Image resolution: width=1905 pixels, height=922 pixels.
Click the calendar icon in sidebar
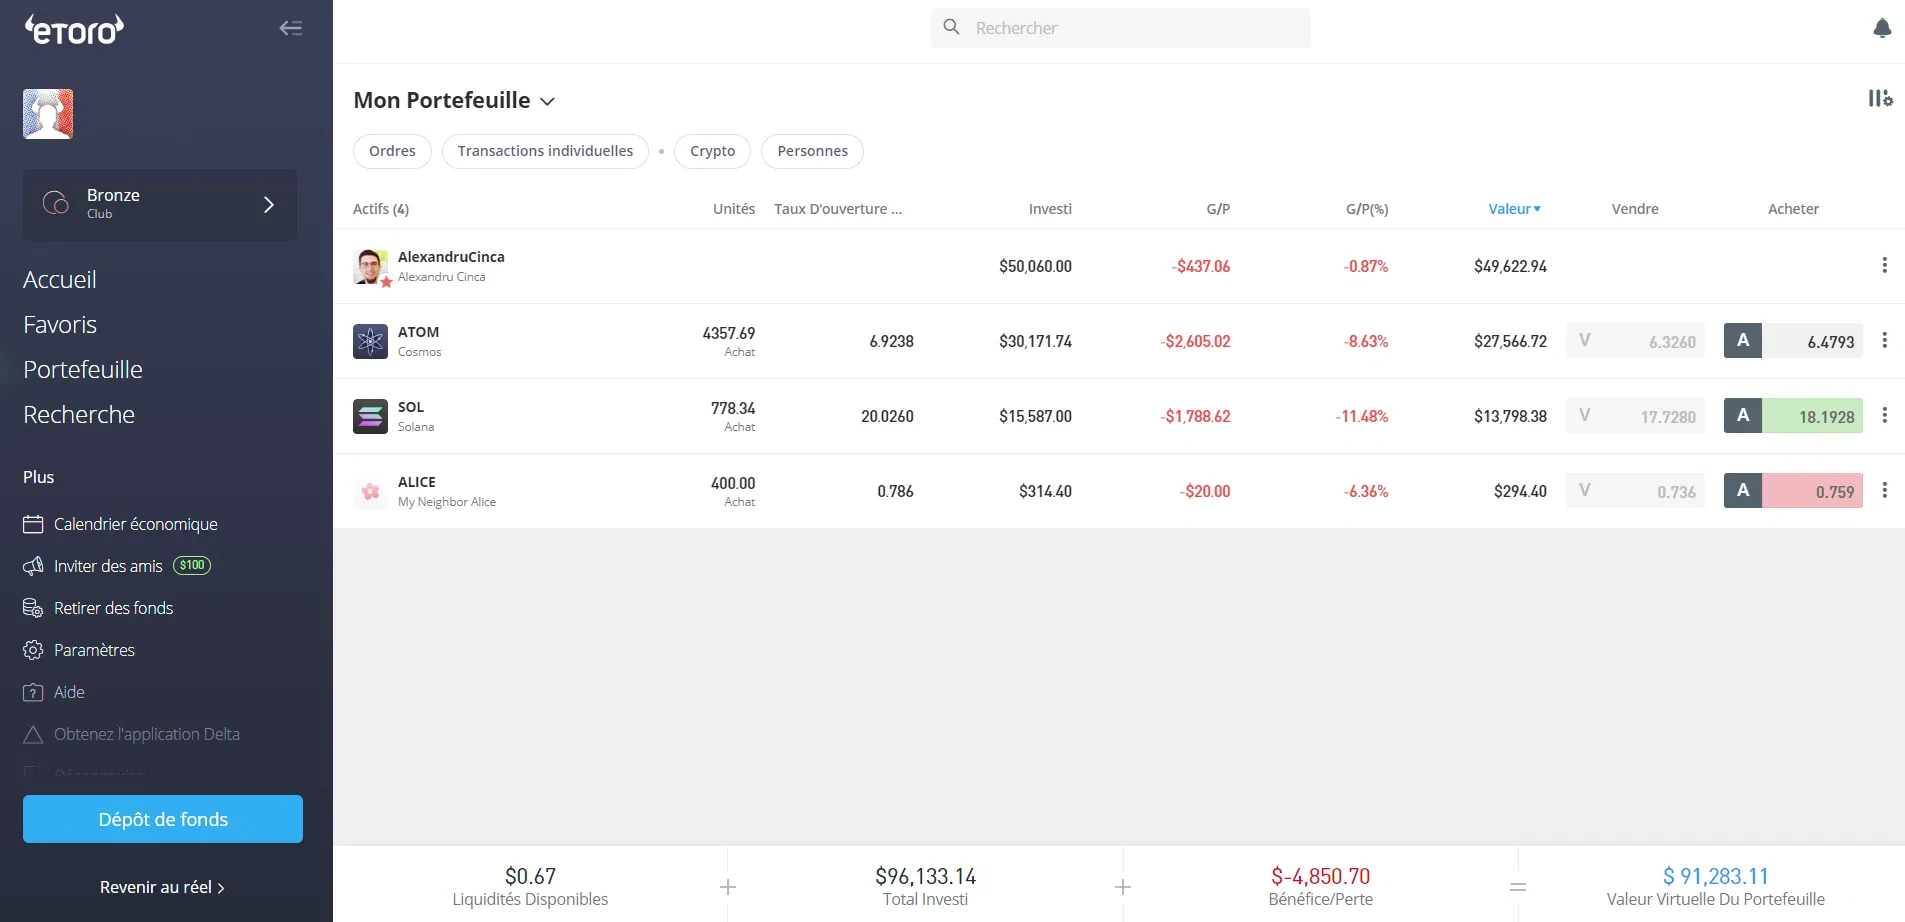33,524
